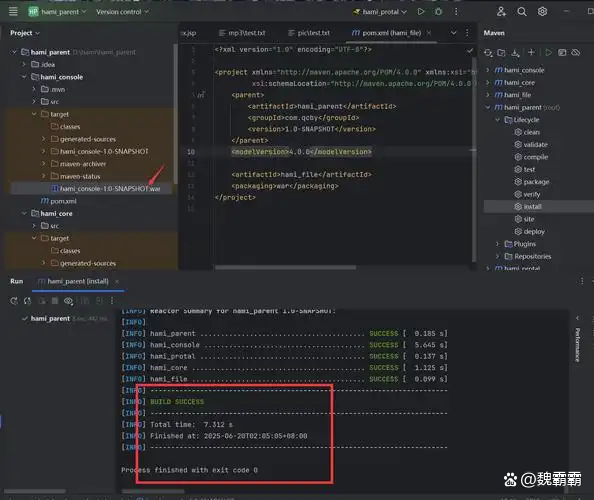Close the pom.xml (hami_file) tab
The height and width of the screenshot is (500, 594).
pyautogui.click(x=429, y=33)
